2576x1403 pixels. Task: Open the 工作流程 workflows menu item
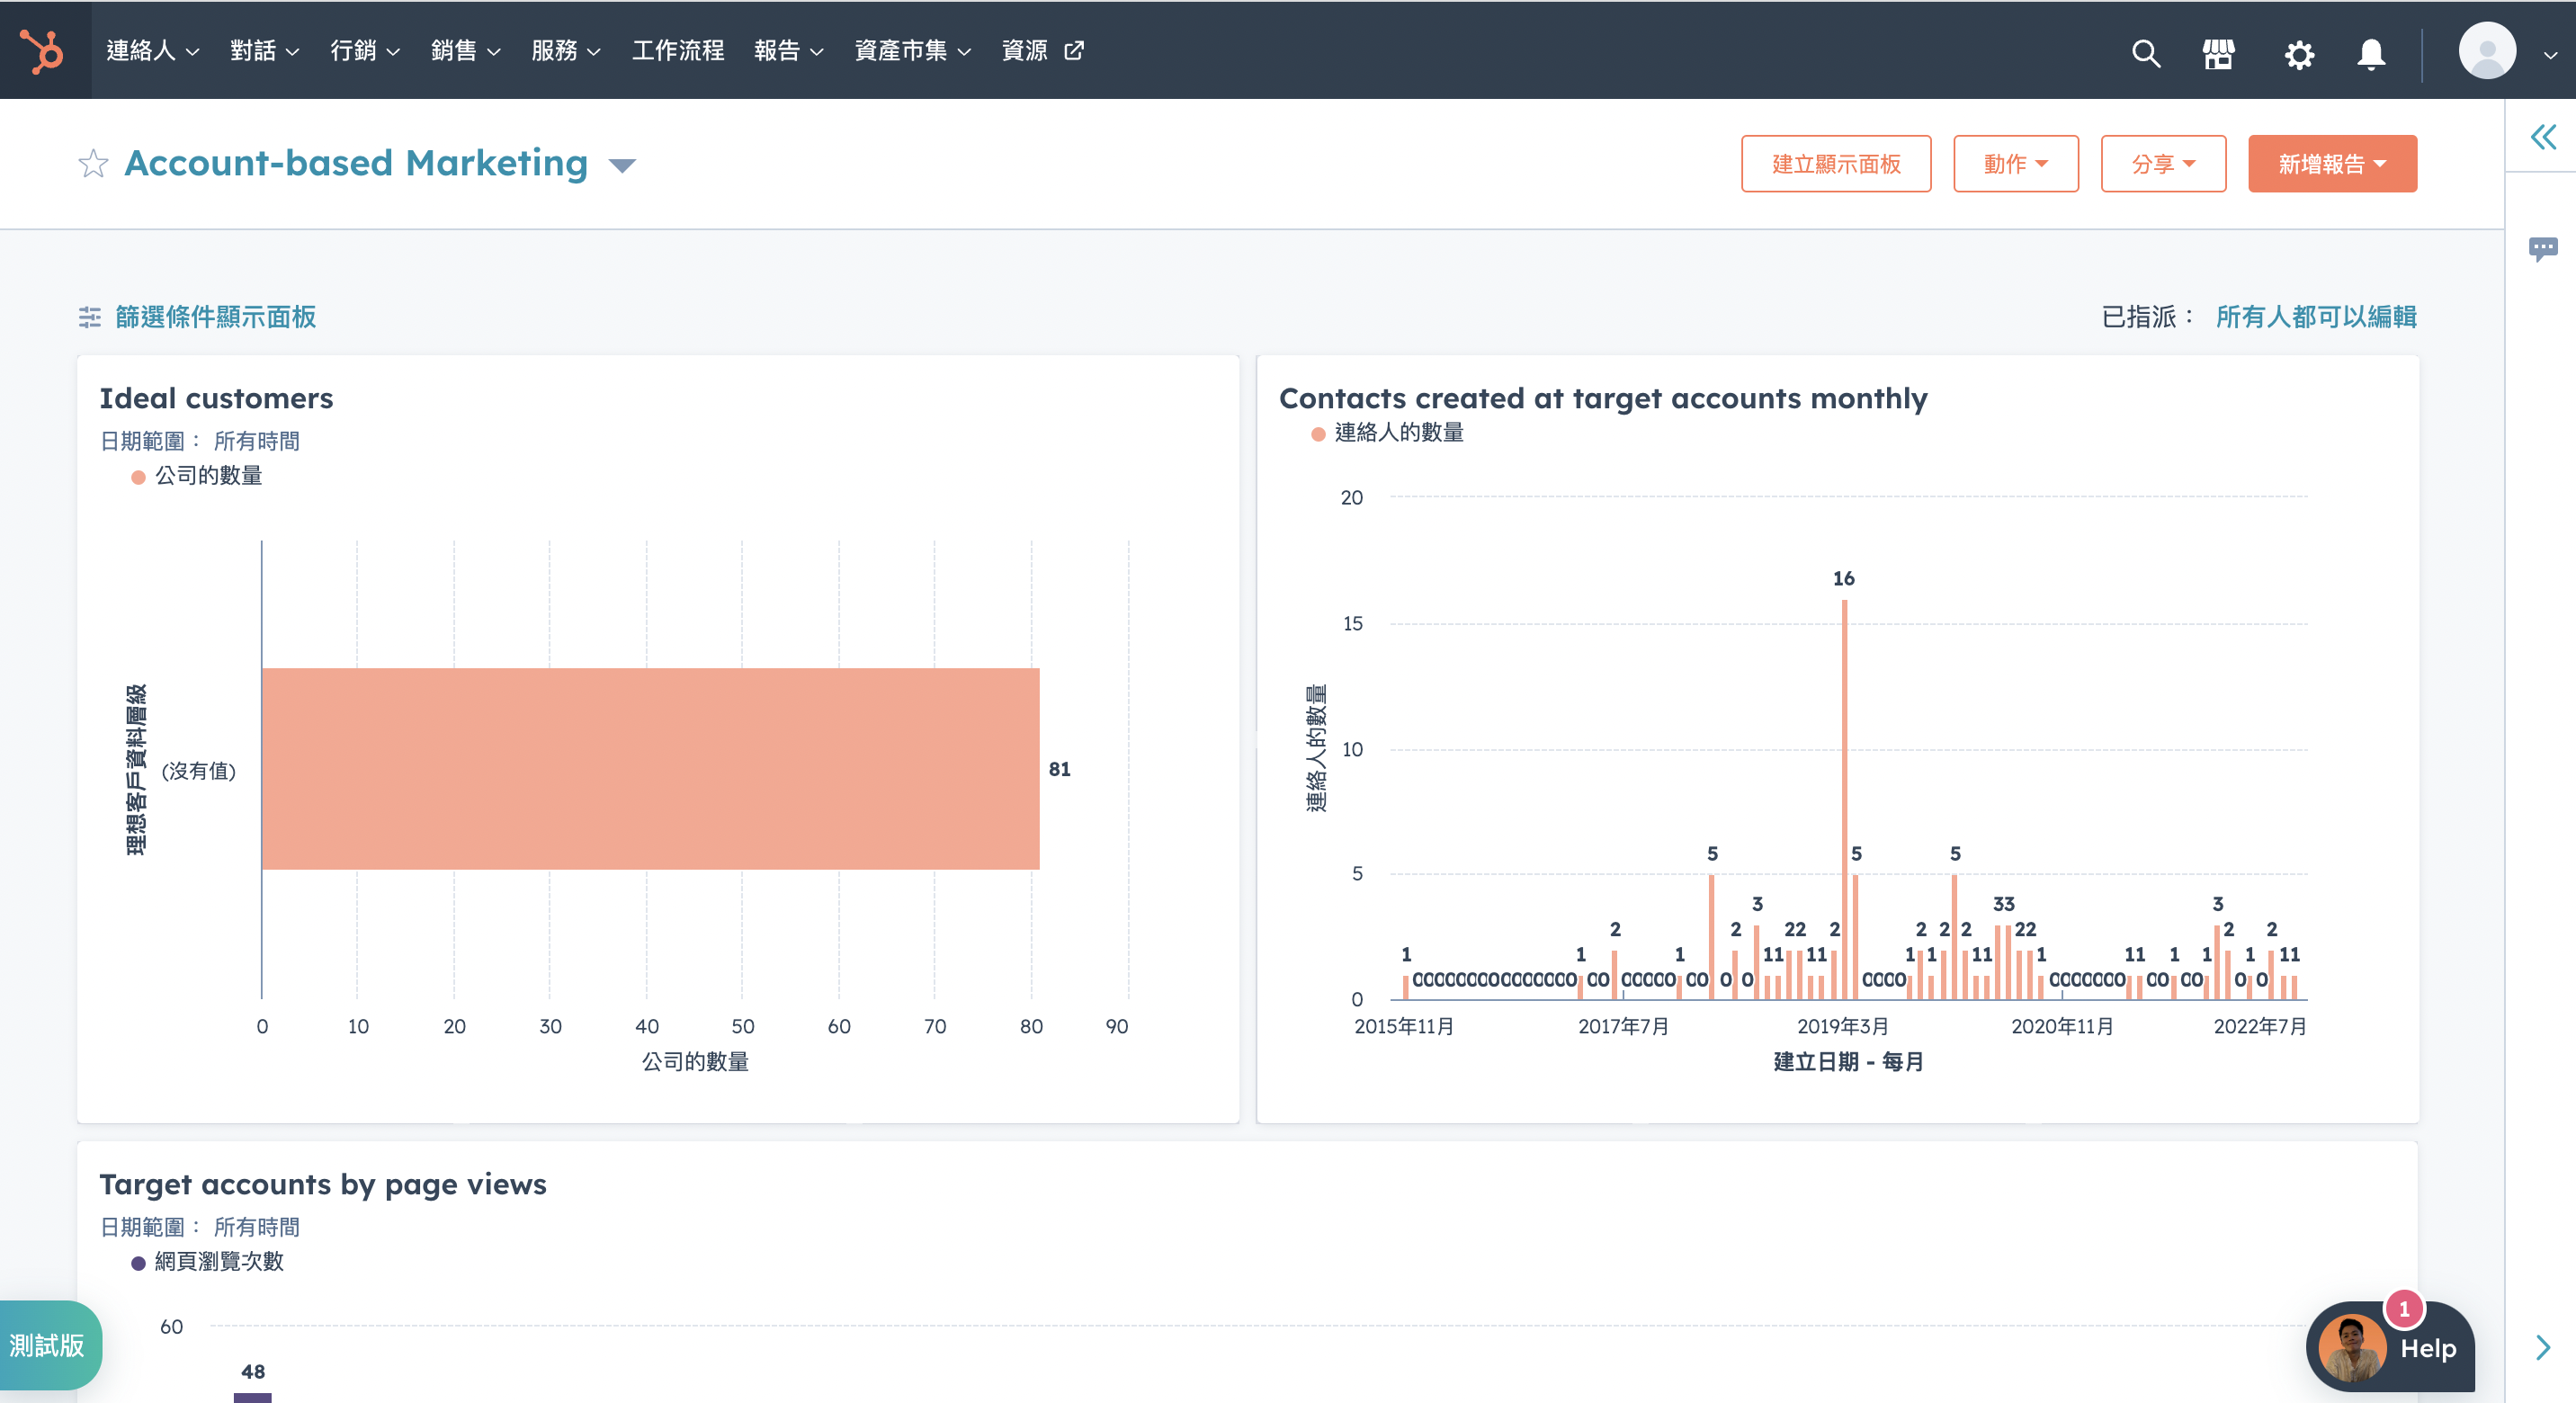[677, 50]
